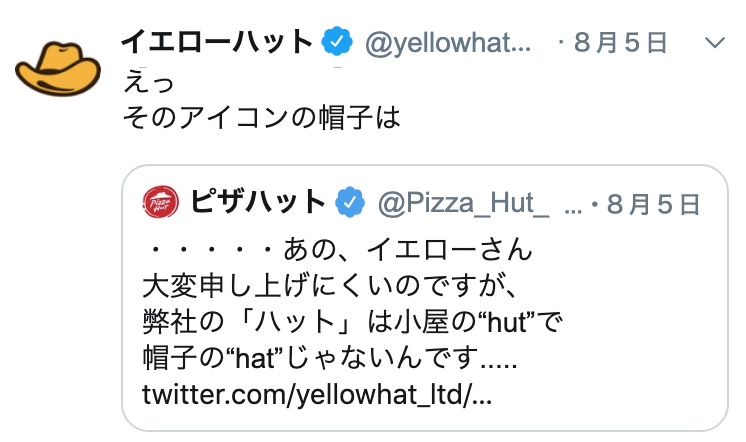This screenshot has height=442, width=746.
Task: Click the quoted line mentioning 小屋の“hut”
Action: pos(353,322)
